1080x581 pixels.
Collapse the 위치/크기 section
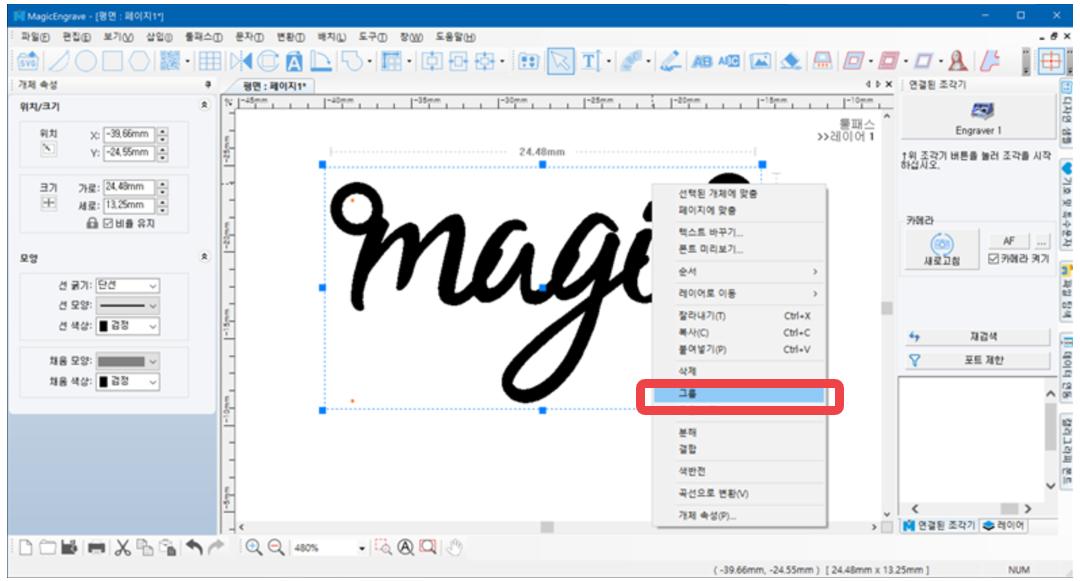click(x=204, y=105)
